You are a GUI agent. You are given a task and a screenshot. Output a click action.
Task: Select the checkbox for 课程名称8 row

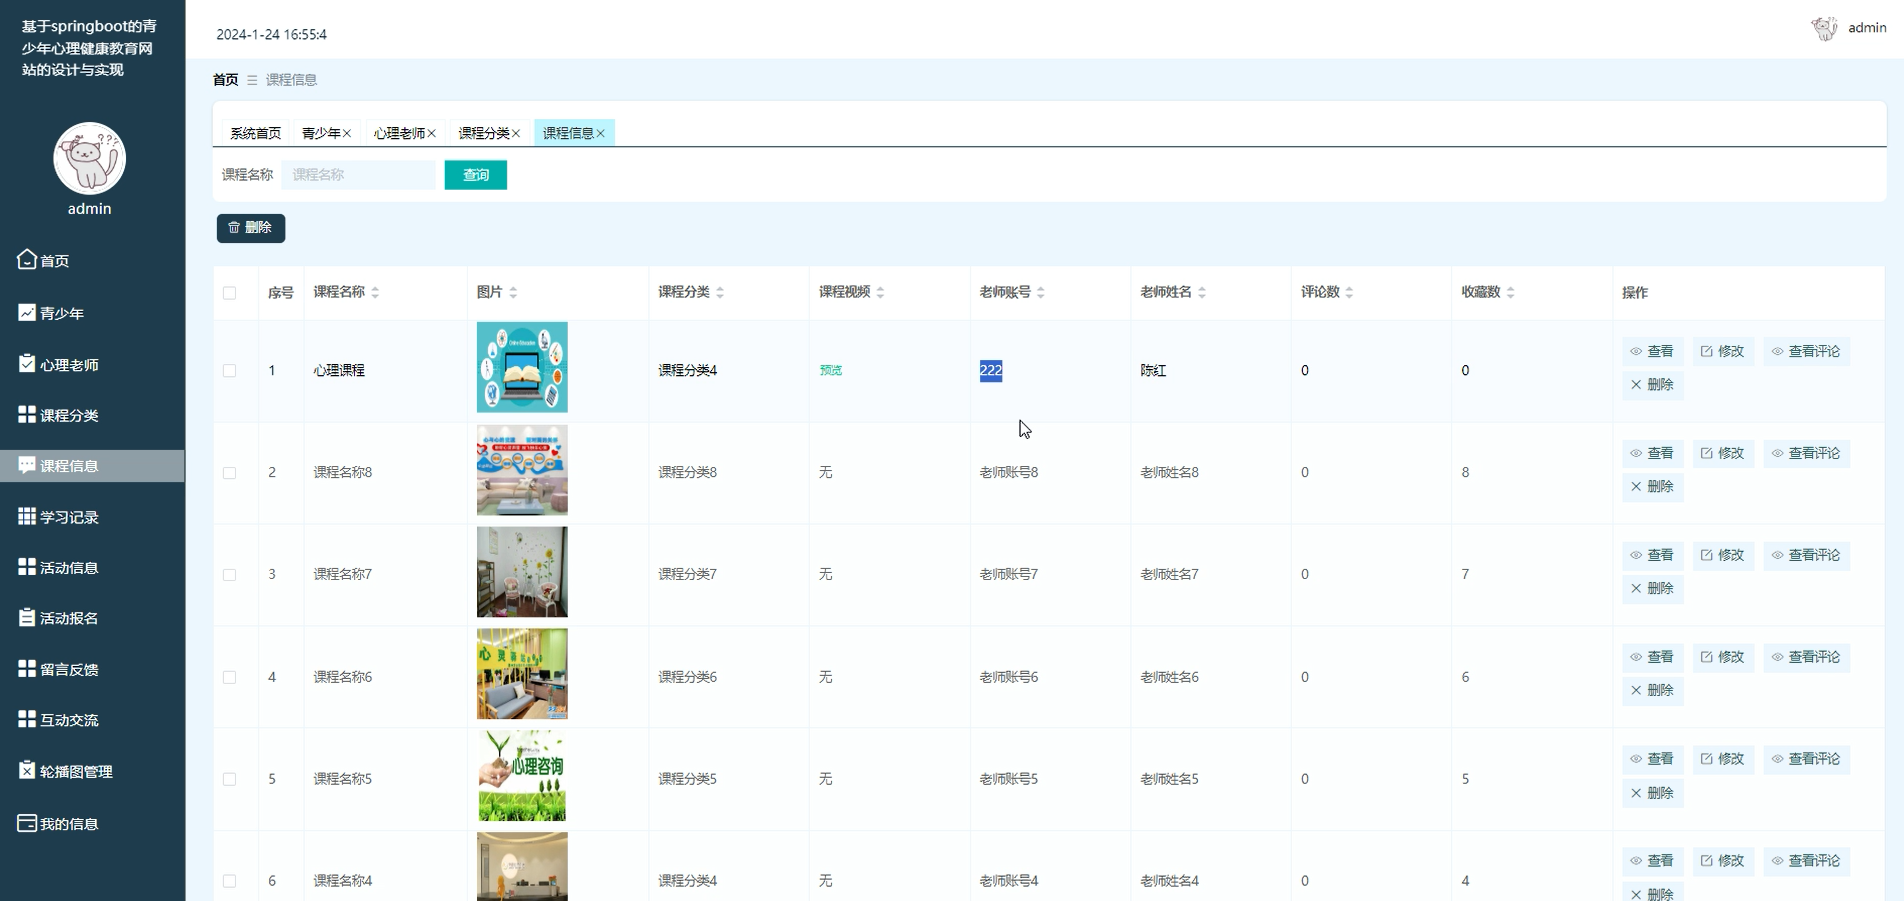[230, 473]
